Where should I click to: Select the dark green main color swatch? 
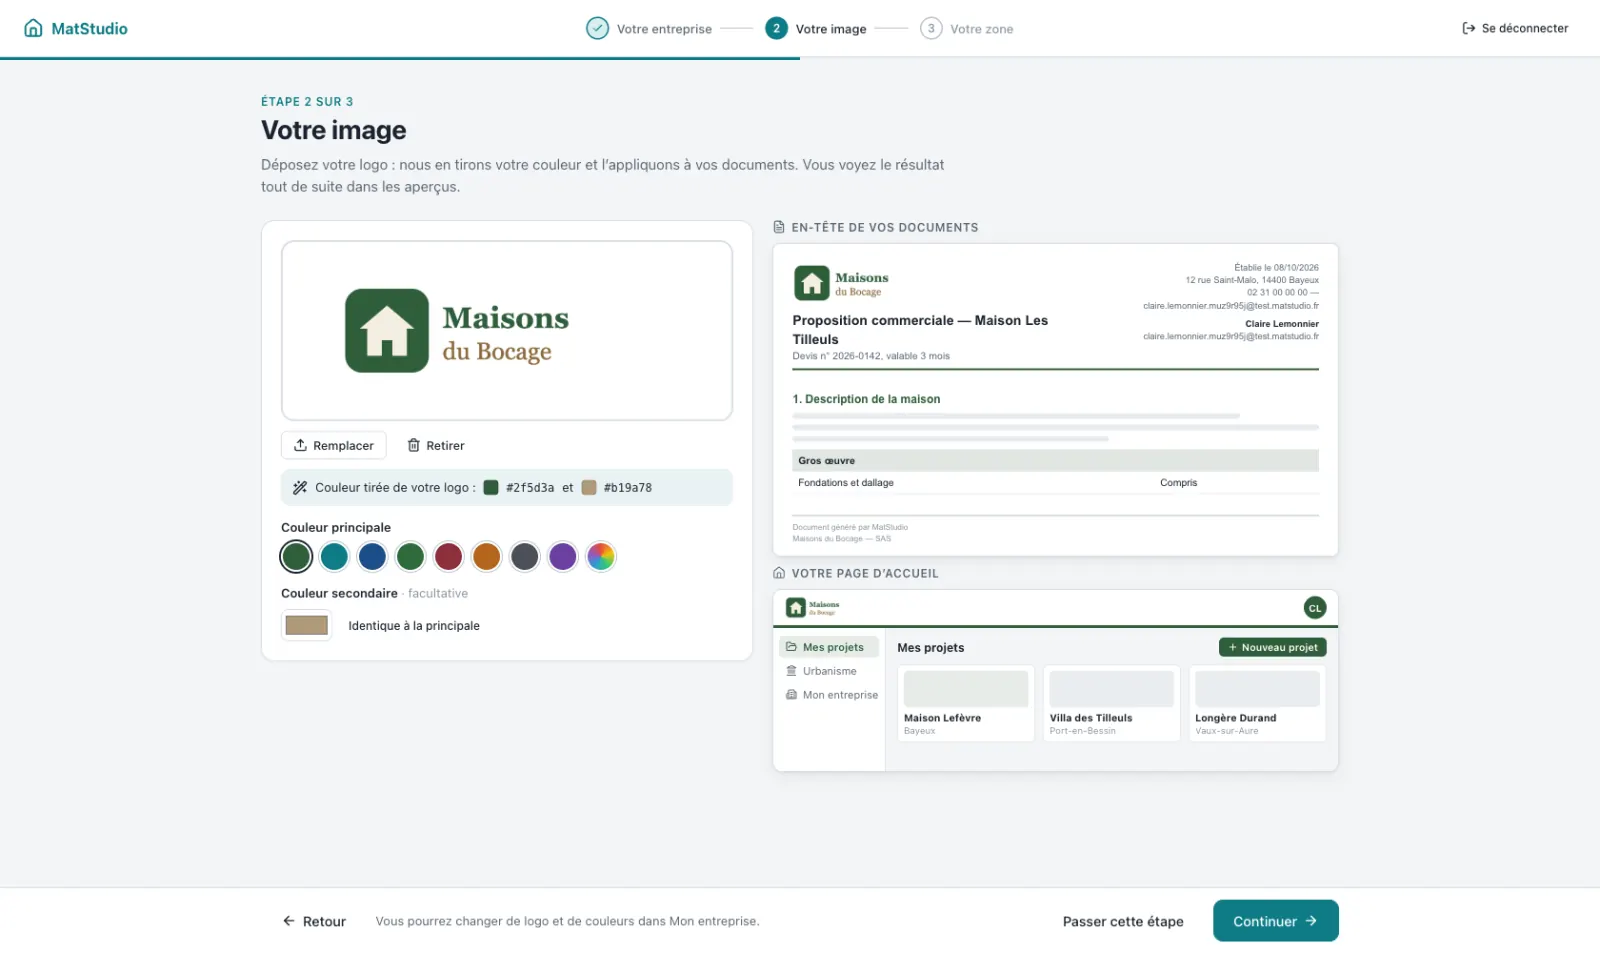pyautogui.click(x=296, y=556)
